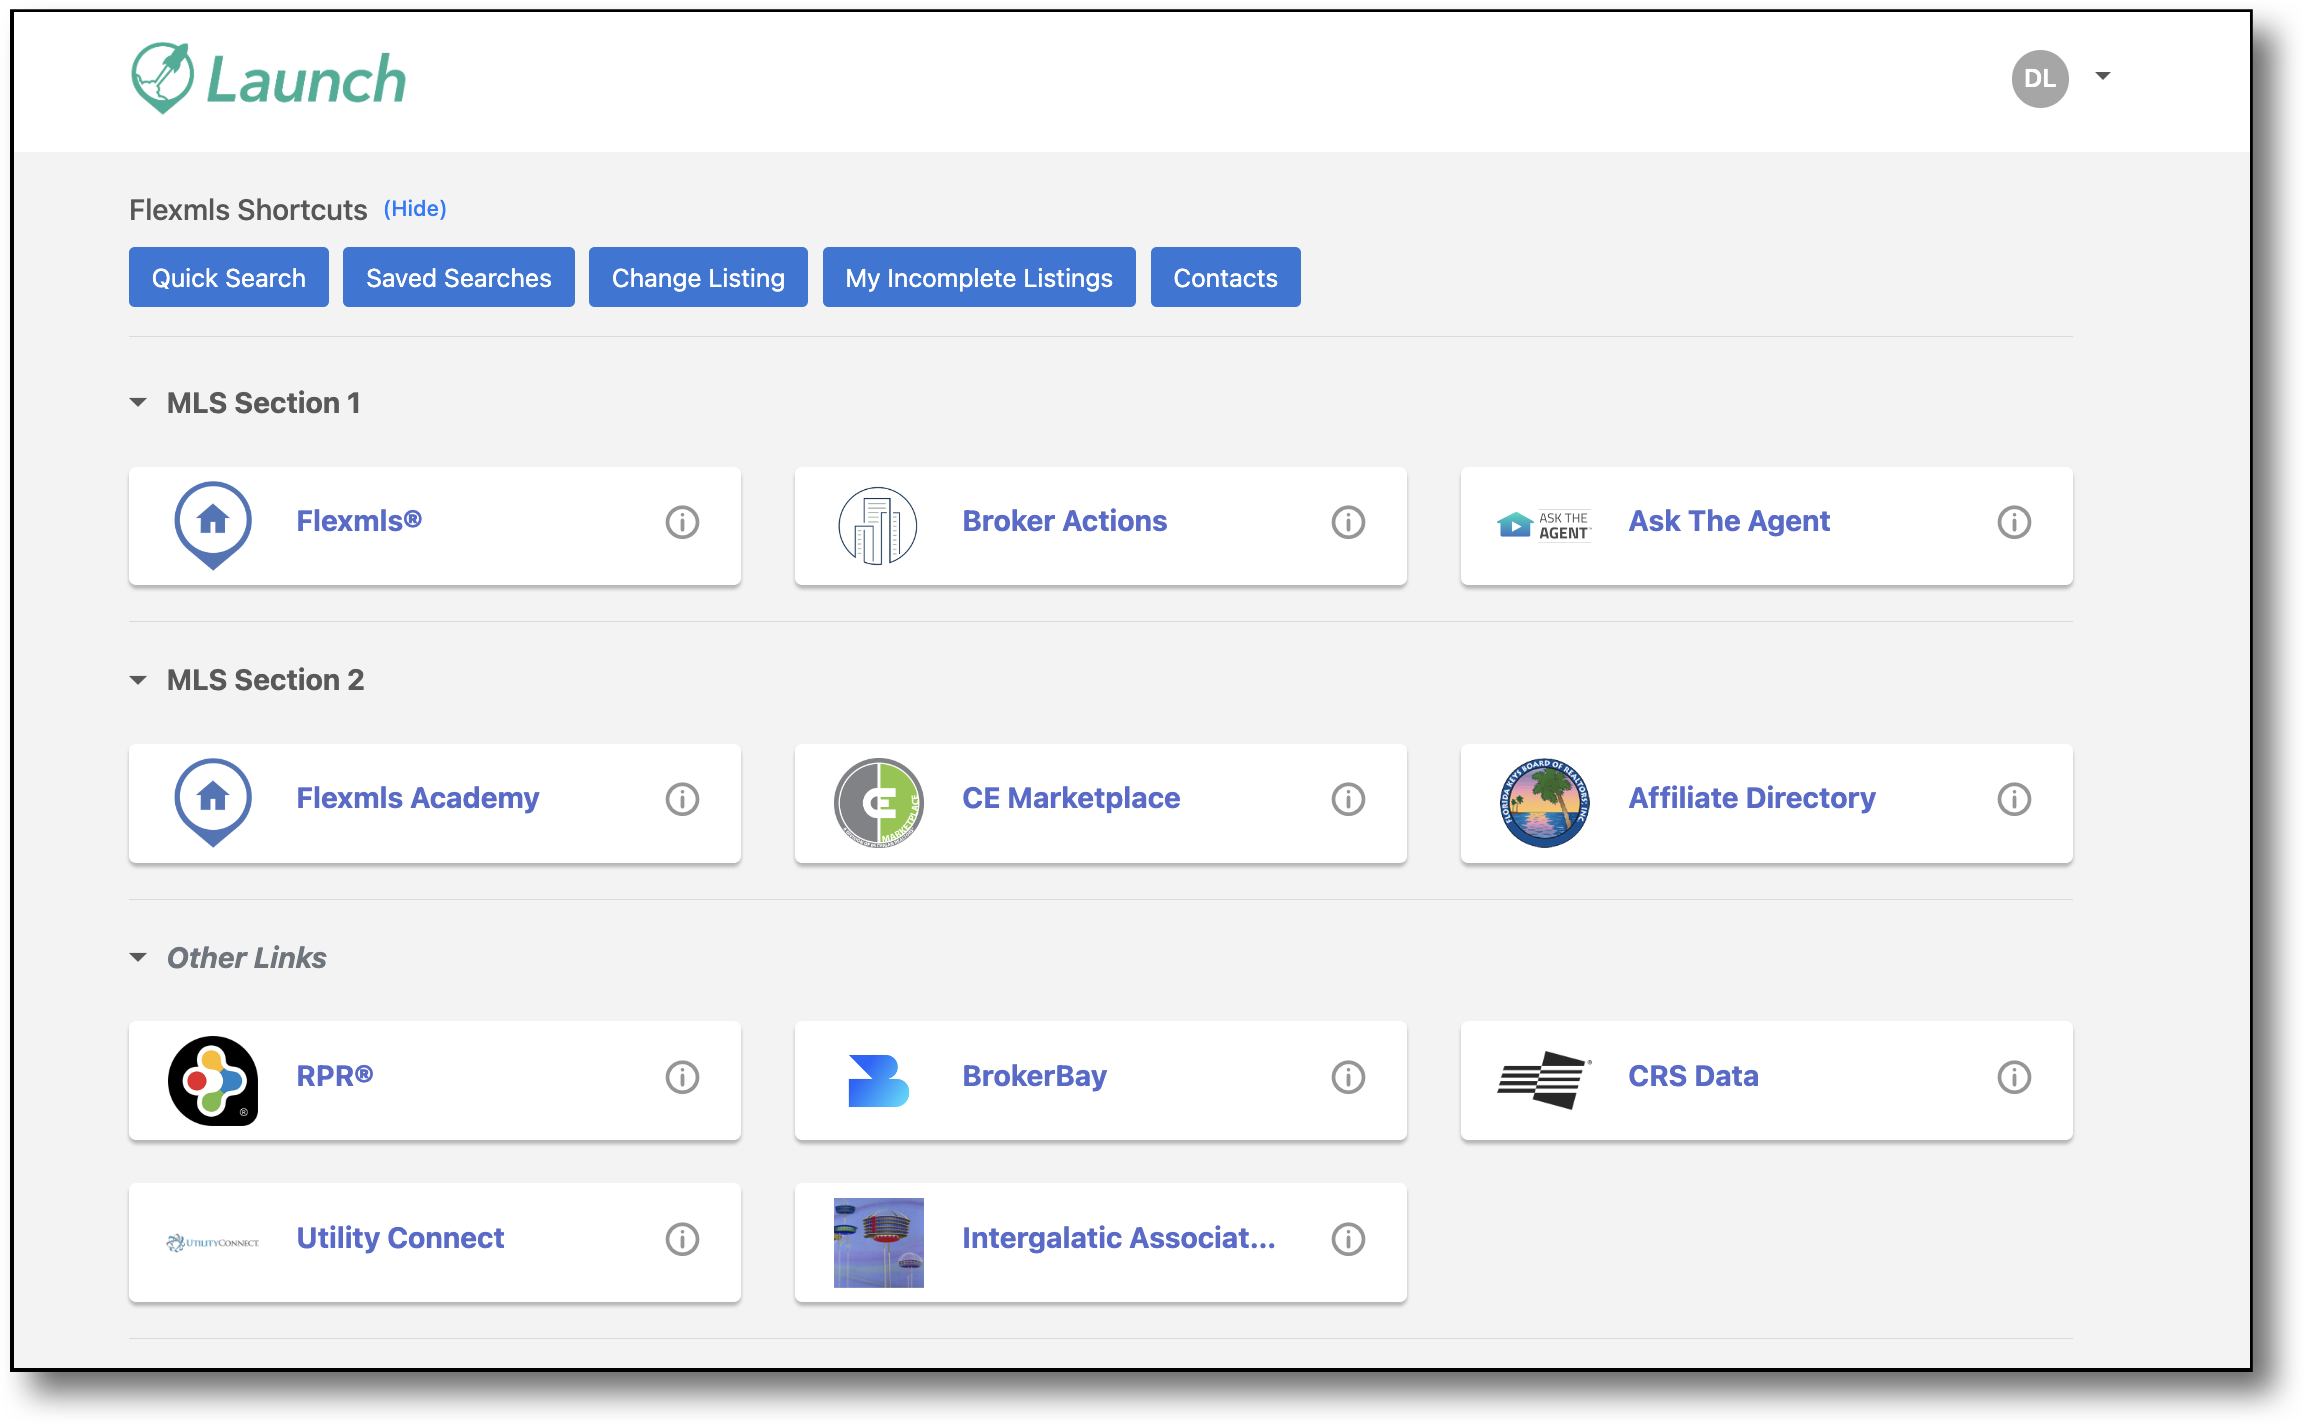Show info for BrokerBay
2304x1424 pixels.
point(1348,1077)
